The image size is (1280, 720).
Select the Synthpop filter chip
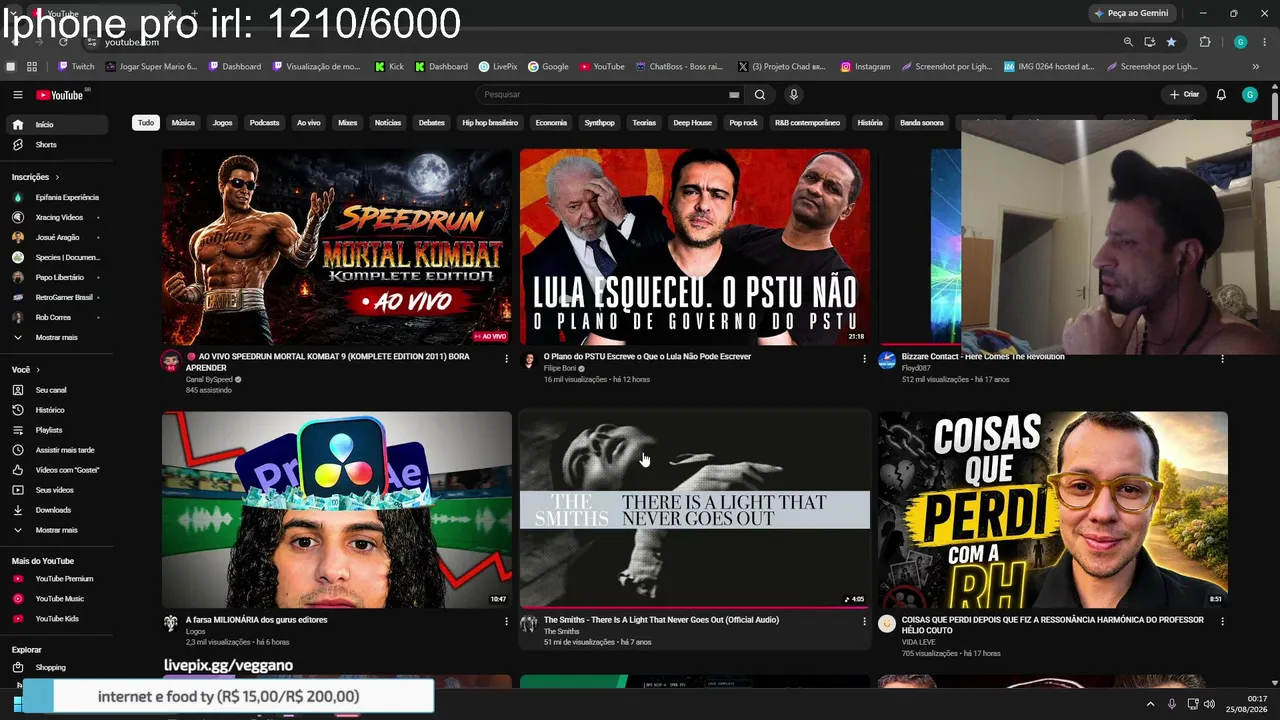point(600,123)
